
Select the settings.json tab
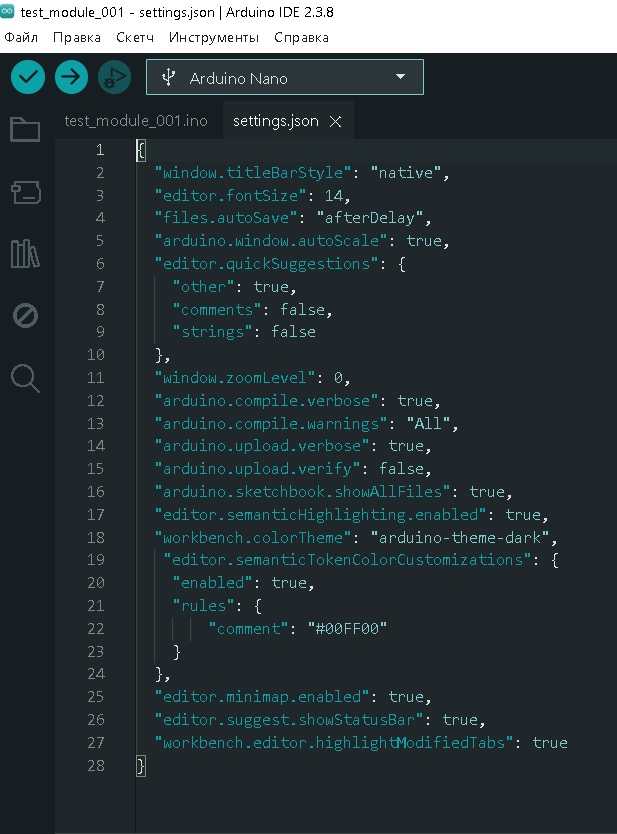[276, 121]
